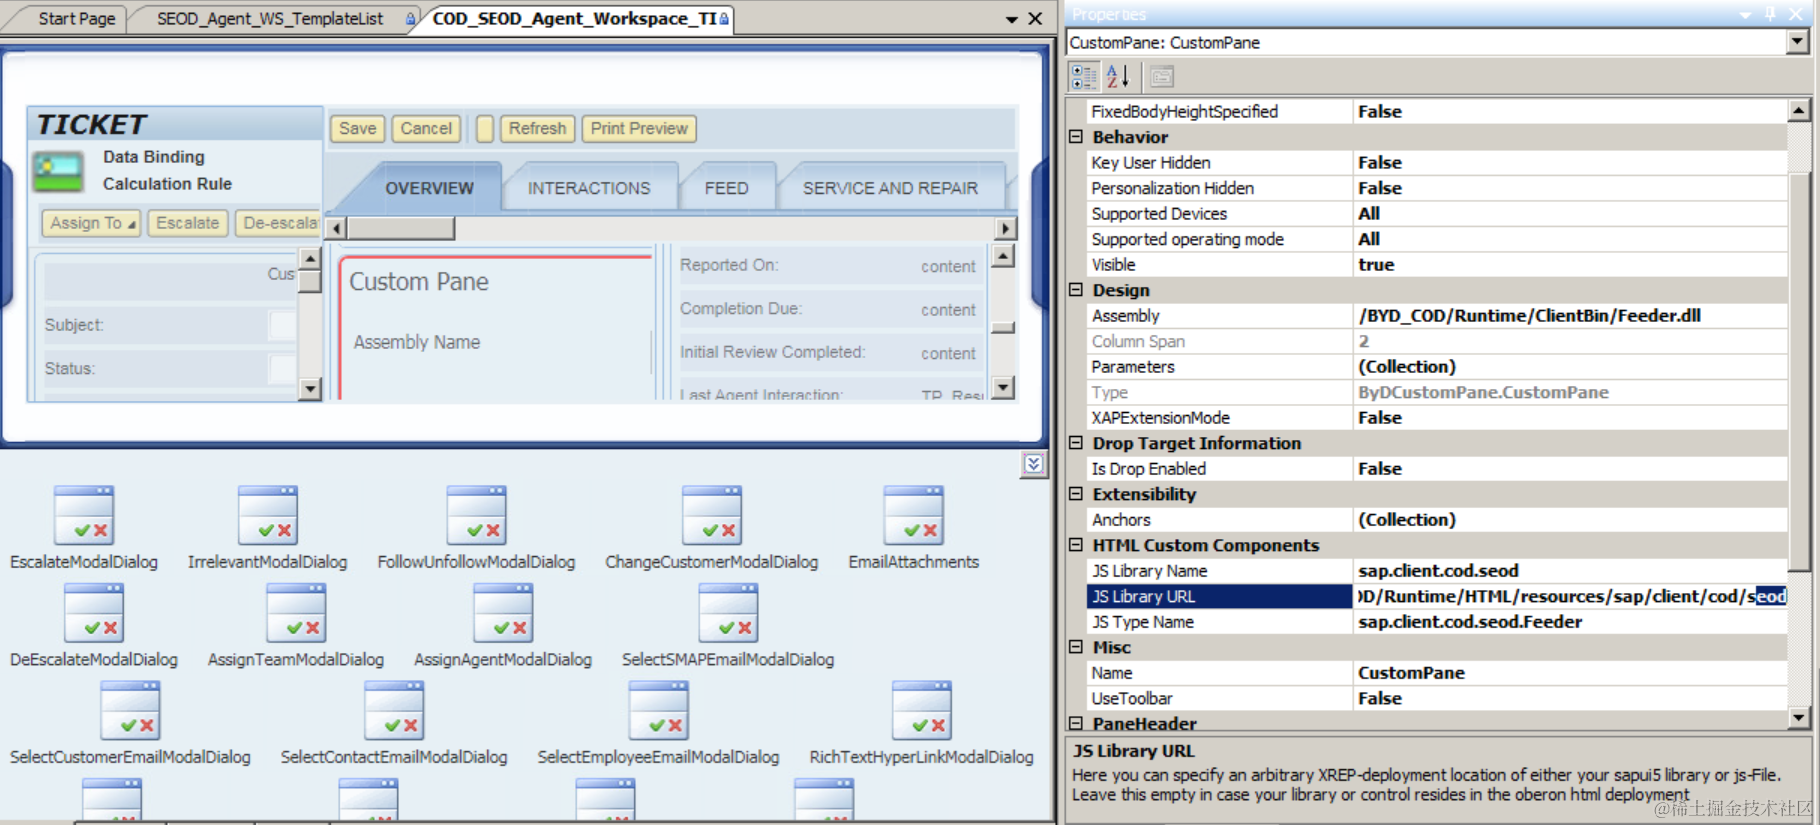Screen dimensions: 1820x825
Task: Select the FollowUnfollowModalDialog icon
Action: pyautogui.click(x=476, y=515)
